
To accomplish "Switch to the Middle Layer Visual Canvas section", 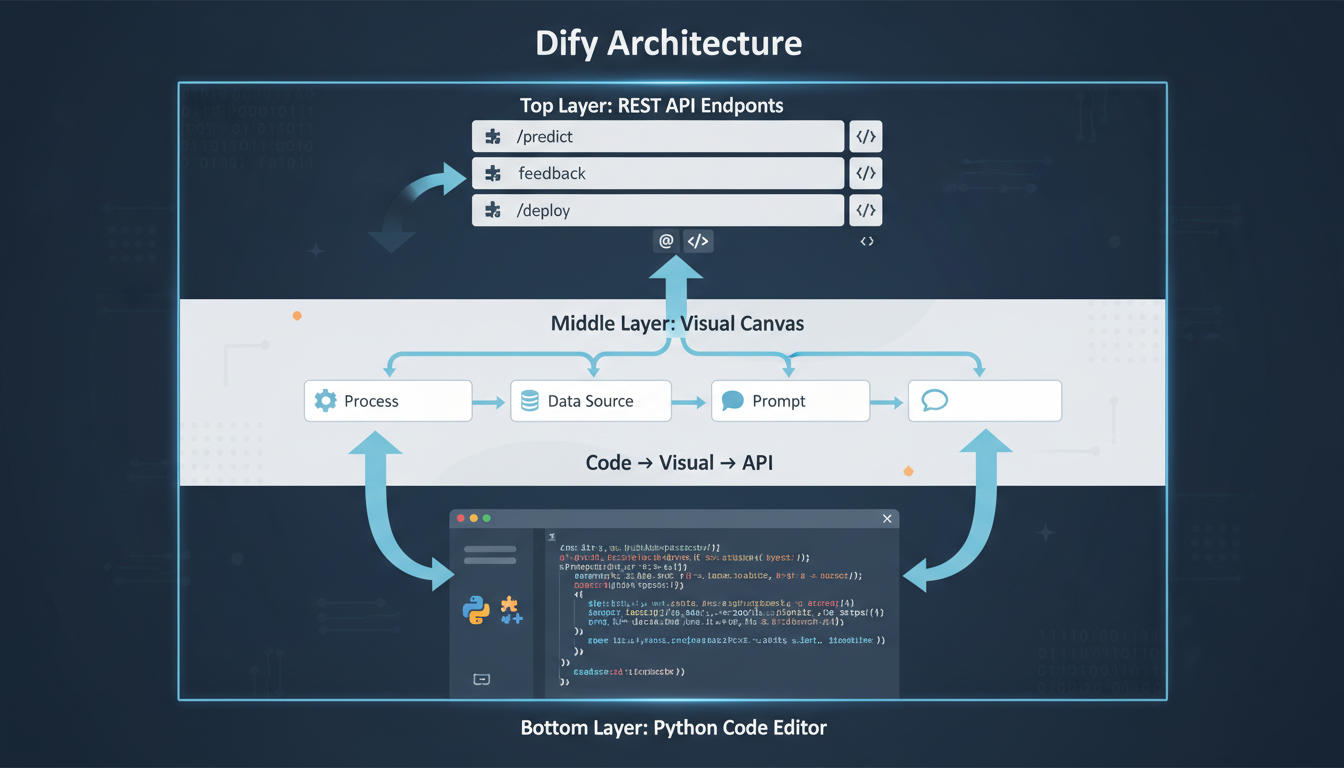I will point(678,323).
